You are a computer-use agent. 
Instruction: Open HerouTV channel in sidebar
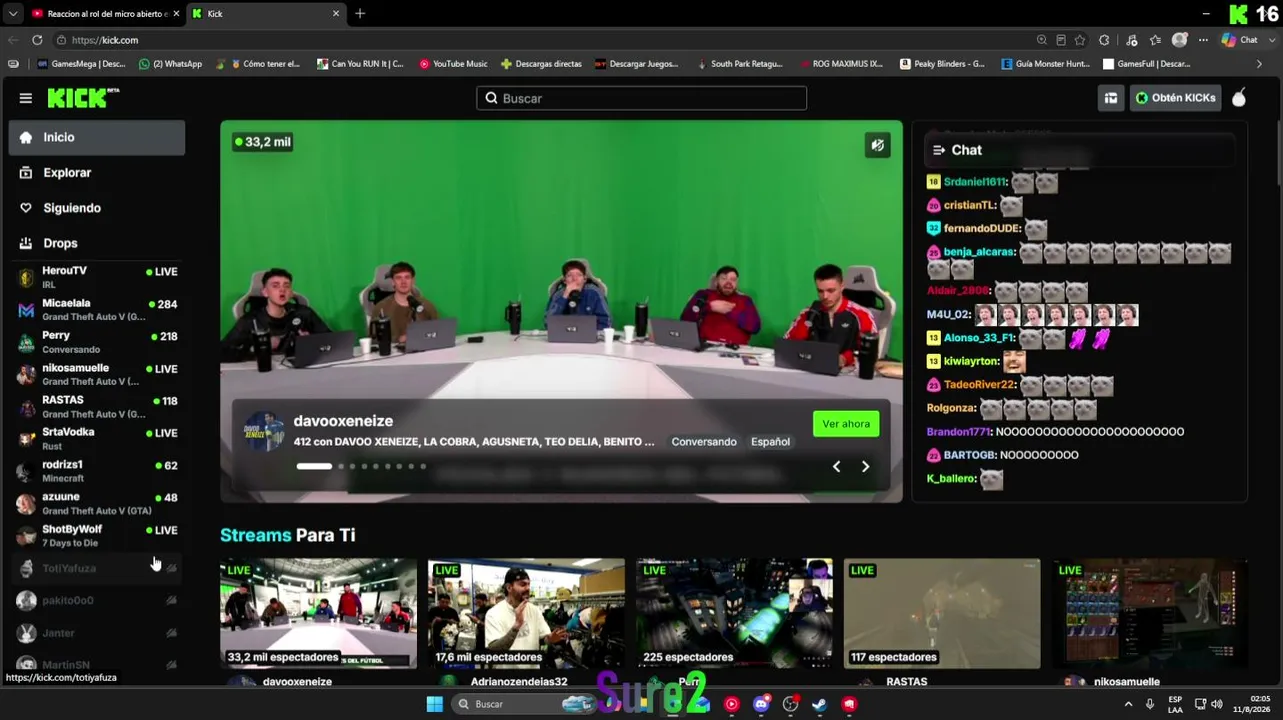click(x=97, y=277)
